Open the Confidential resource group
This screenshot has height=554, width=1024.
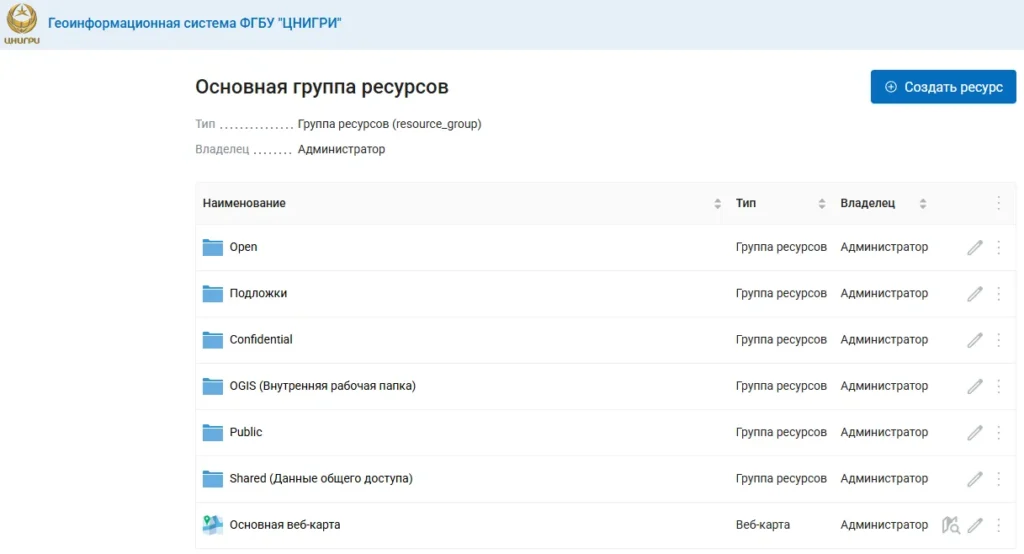click(261, 340)
